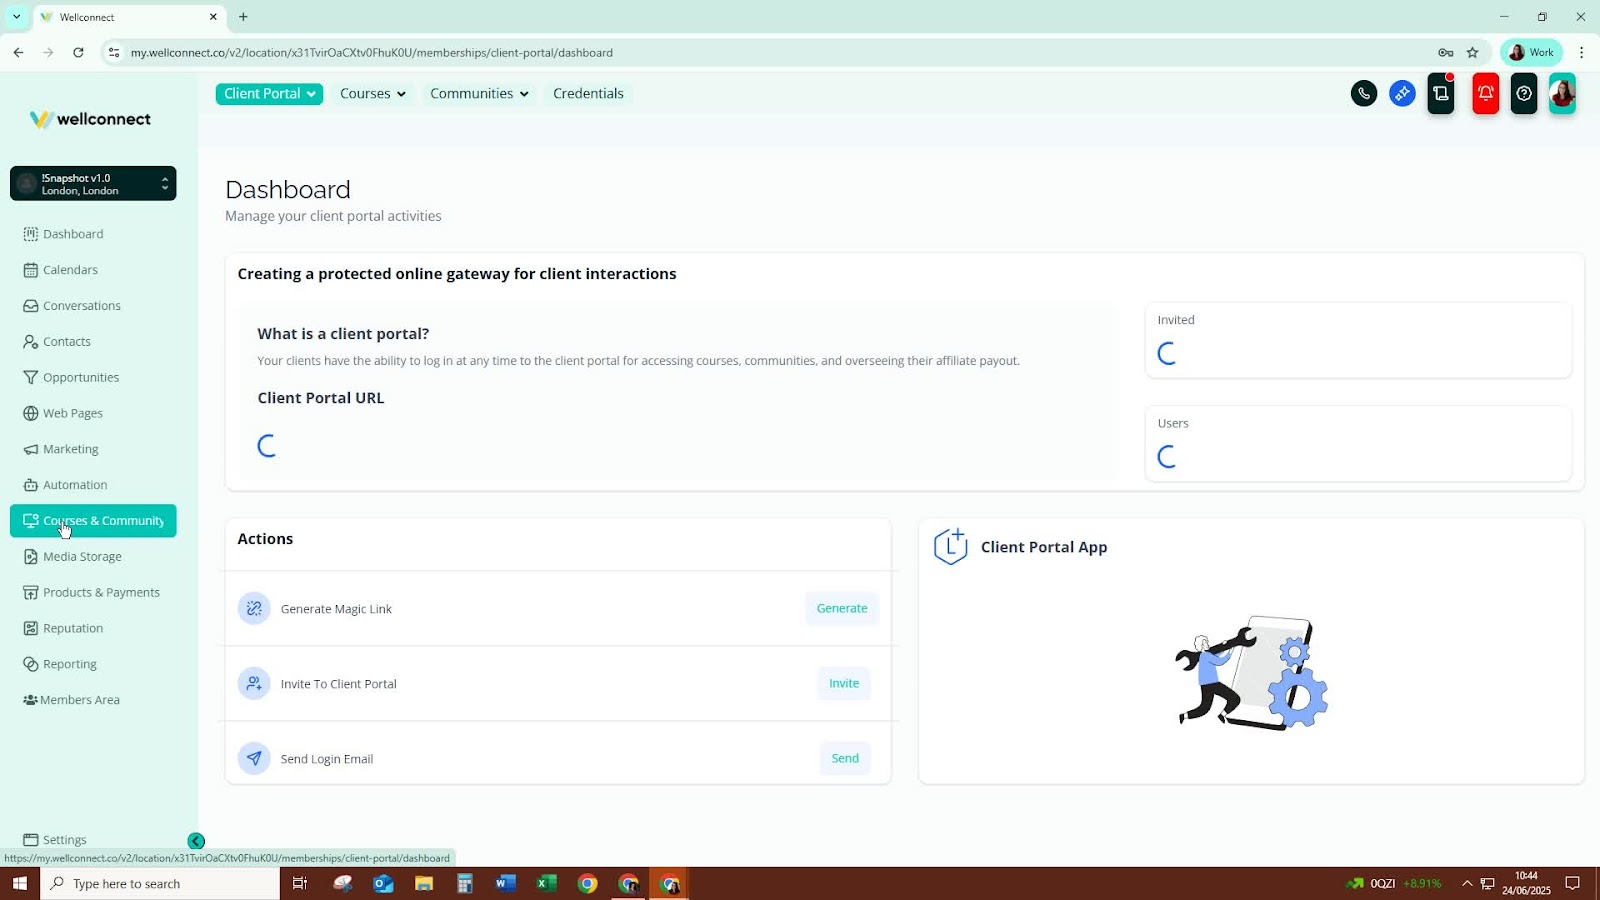The image size is (1600, 900).
Task: Click the Windows taskbar search box
Action: pyautogui.click(x=160, y=883)
